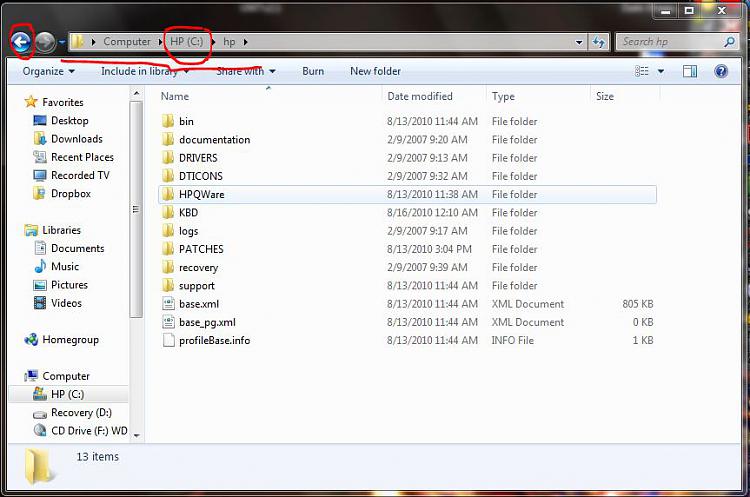Select CD Drive (F:) in navigation pane
Screen dimensions: 750x497
(x=80, y=431)
